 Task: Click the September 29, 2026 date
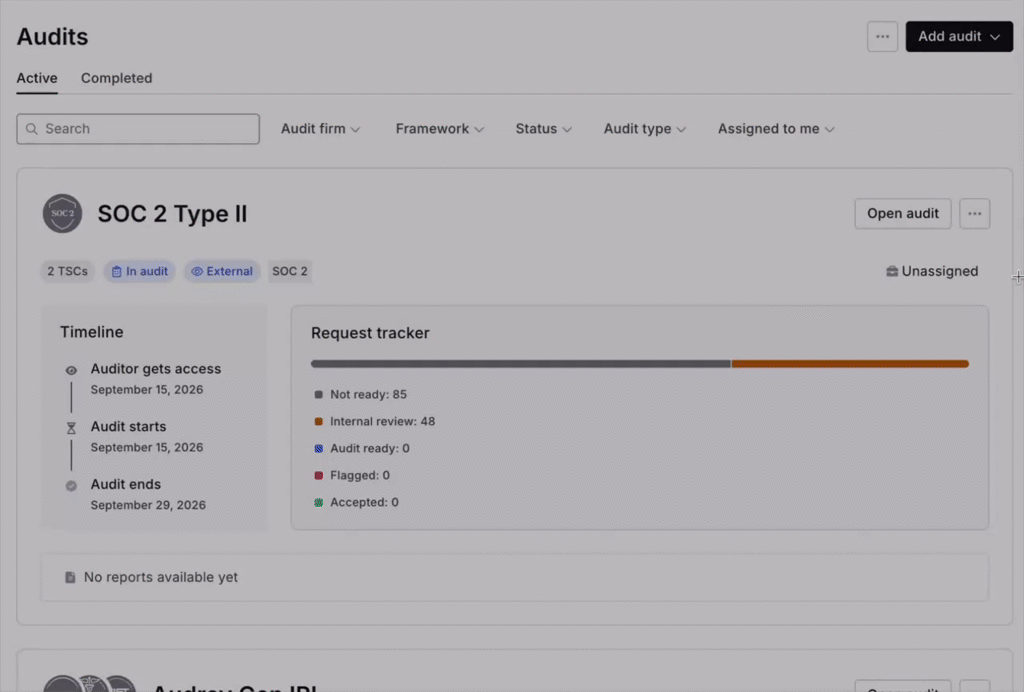(x=148, y=505)
